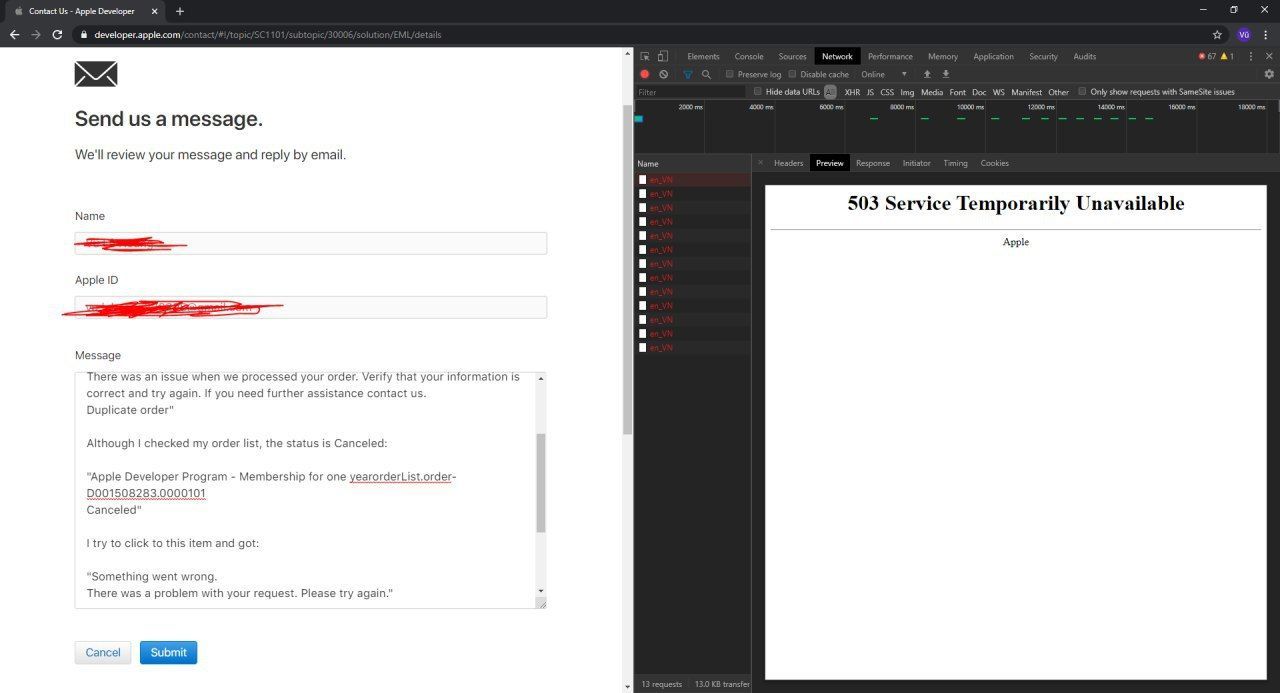Open the Audits panel

1085,56
